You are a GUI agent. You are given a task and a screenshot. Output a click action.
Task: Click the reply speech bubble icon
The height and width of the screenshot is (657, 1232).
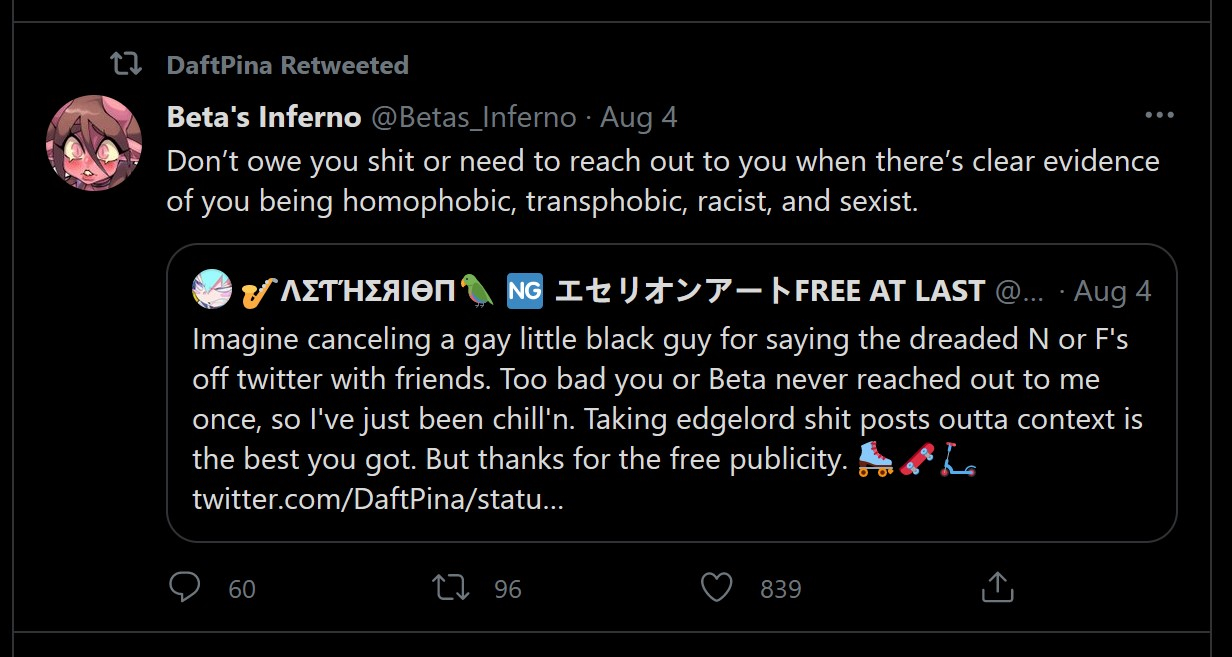coord(184,587)
